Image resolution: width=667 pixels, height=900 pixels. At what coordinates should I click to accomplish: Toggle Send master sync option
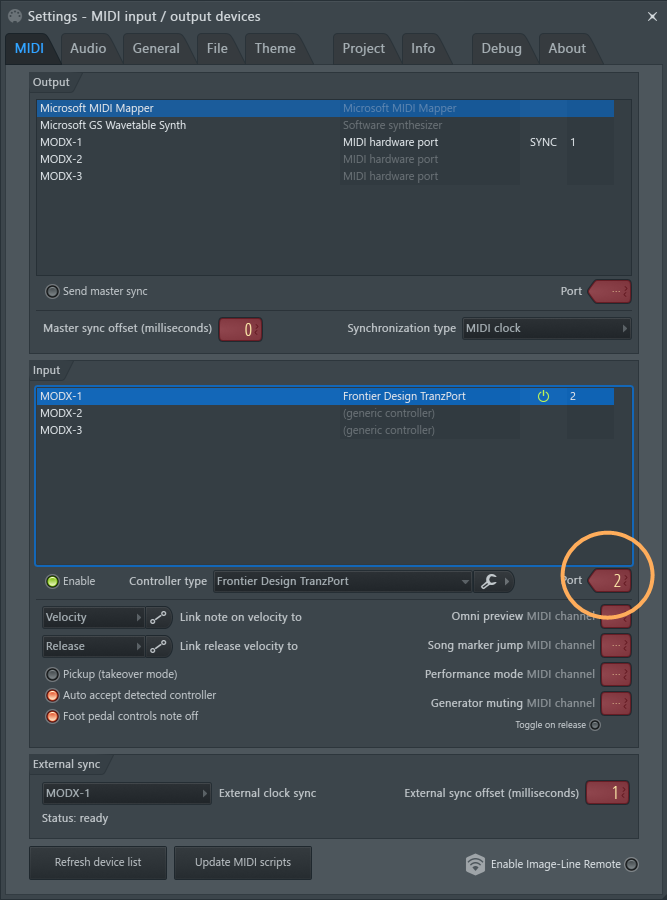coord(52,292)
